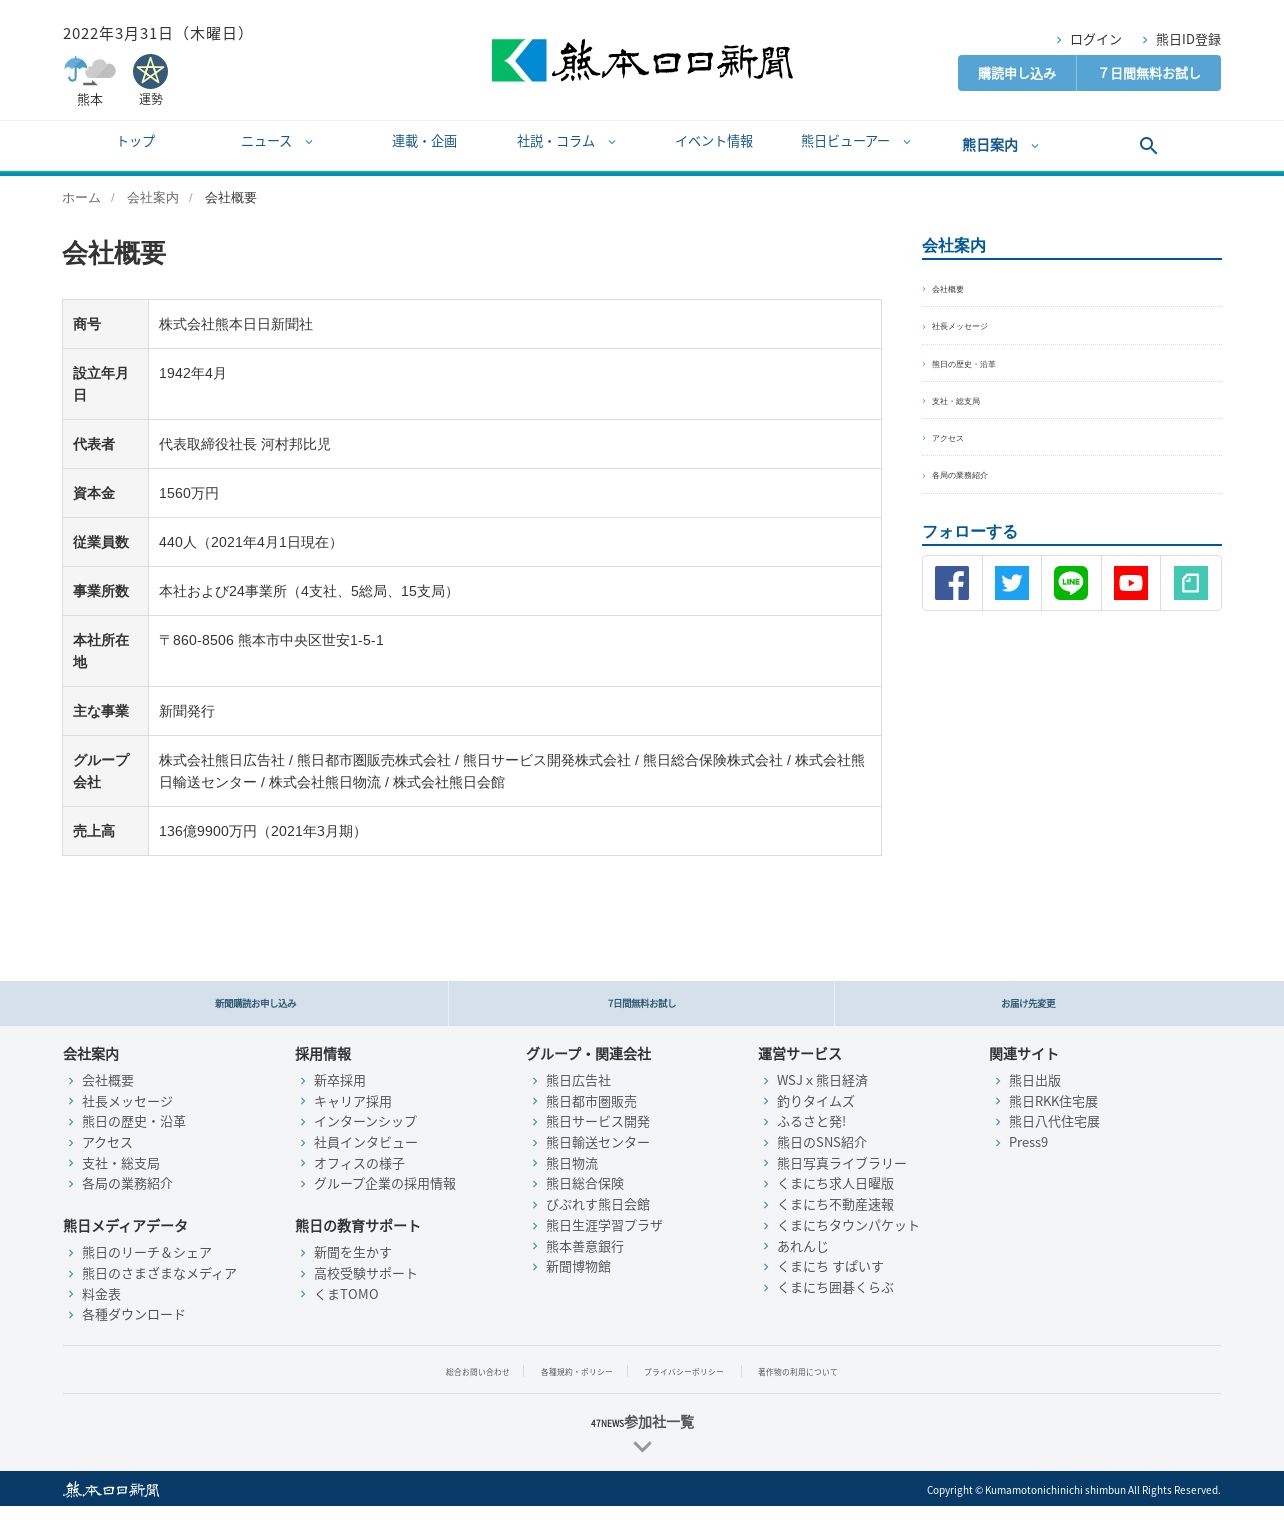Open the ログイン link
Screen dimensions: 1284x1522
click(x=1095, y=40)
